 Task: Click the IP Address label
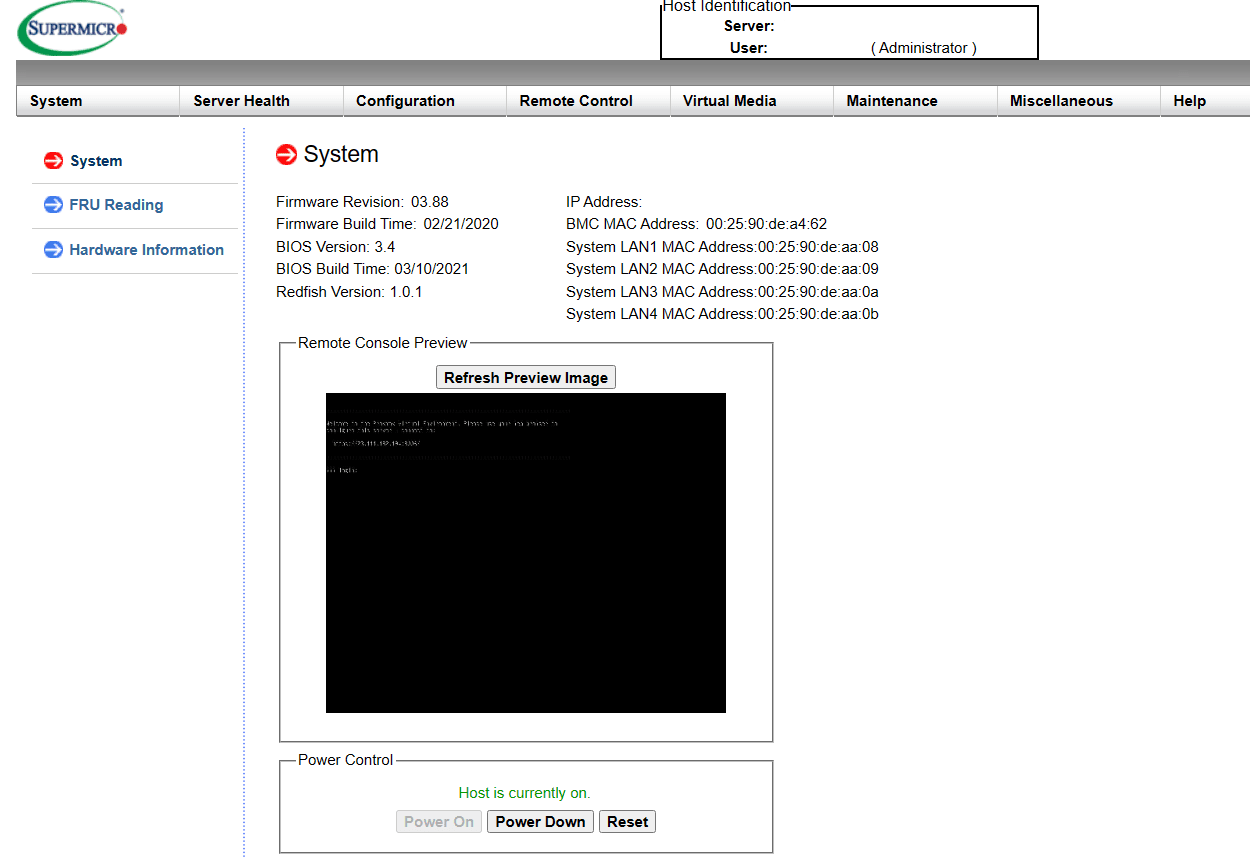[x=604, y=202]
